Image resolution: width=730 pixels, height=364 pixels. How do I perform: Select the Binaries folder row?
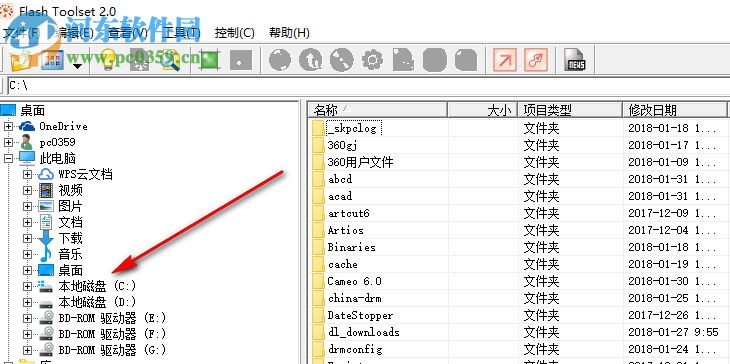(519, 247)
